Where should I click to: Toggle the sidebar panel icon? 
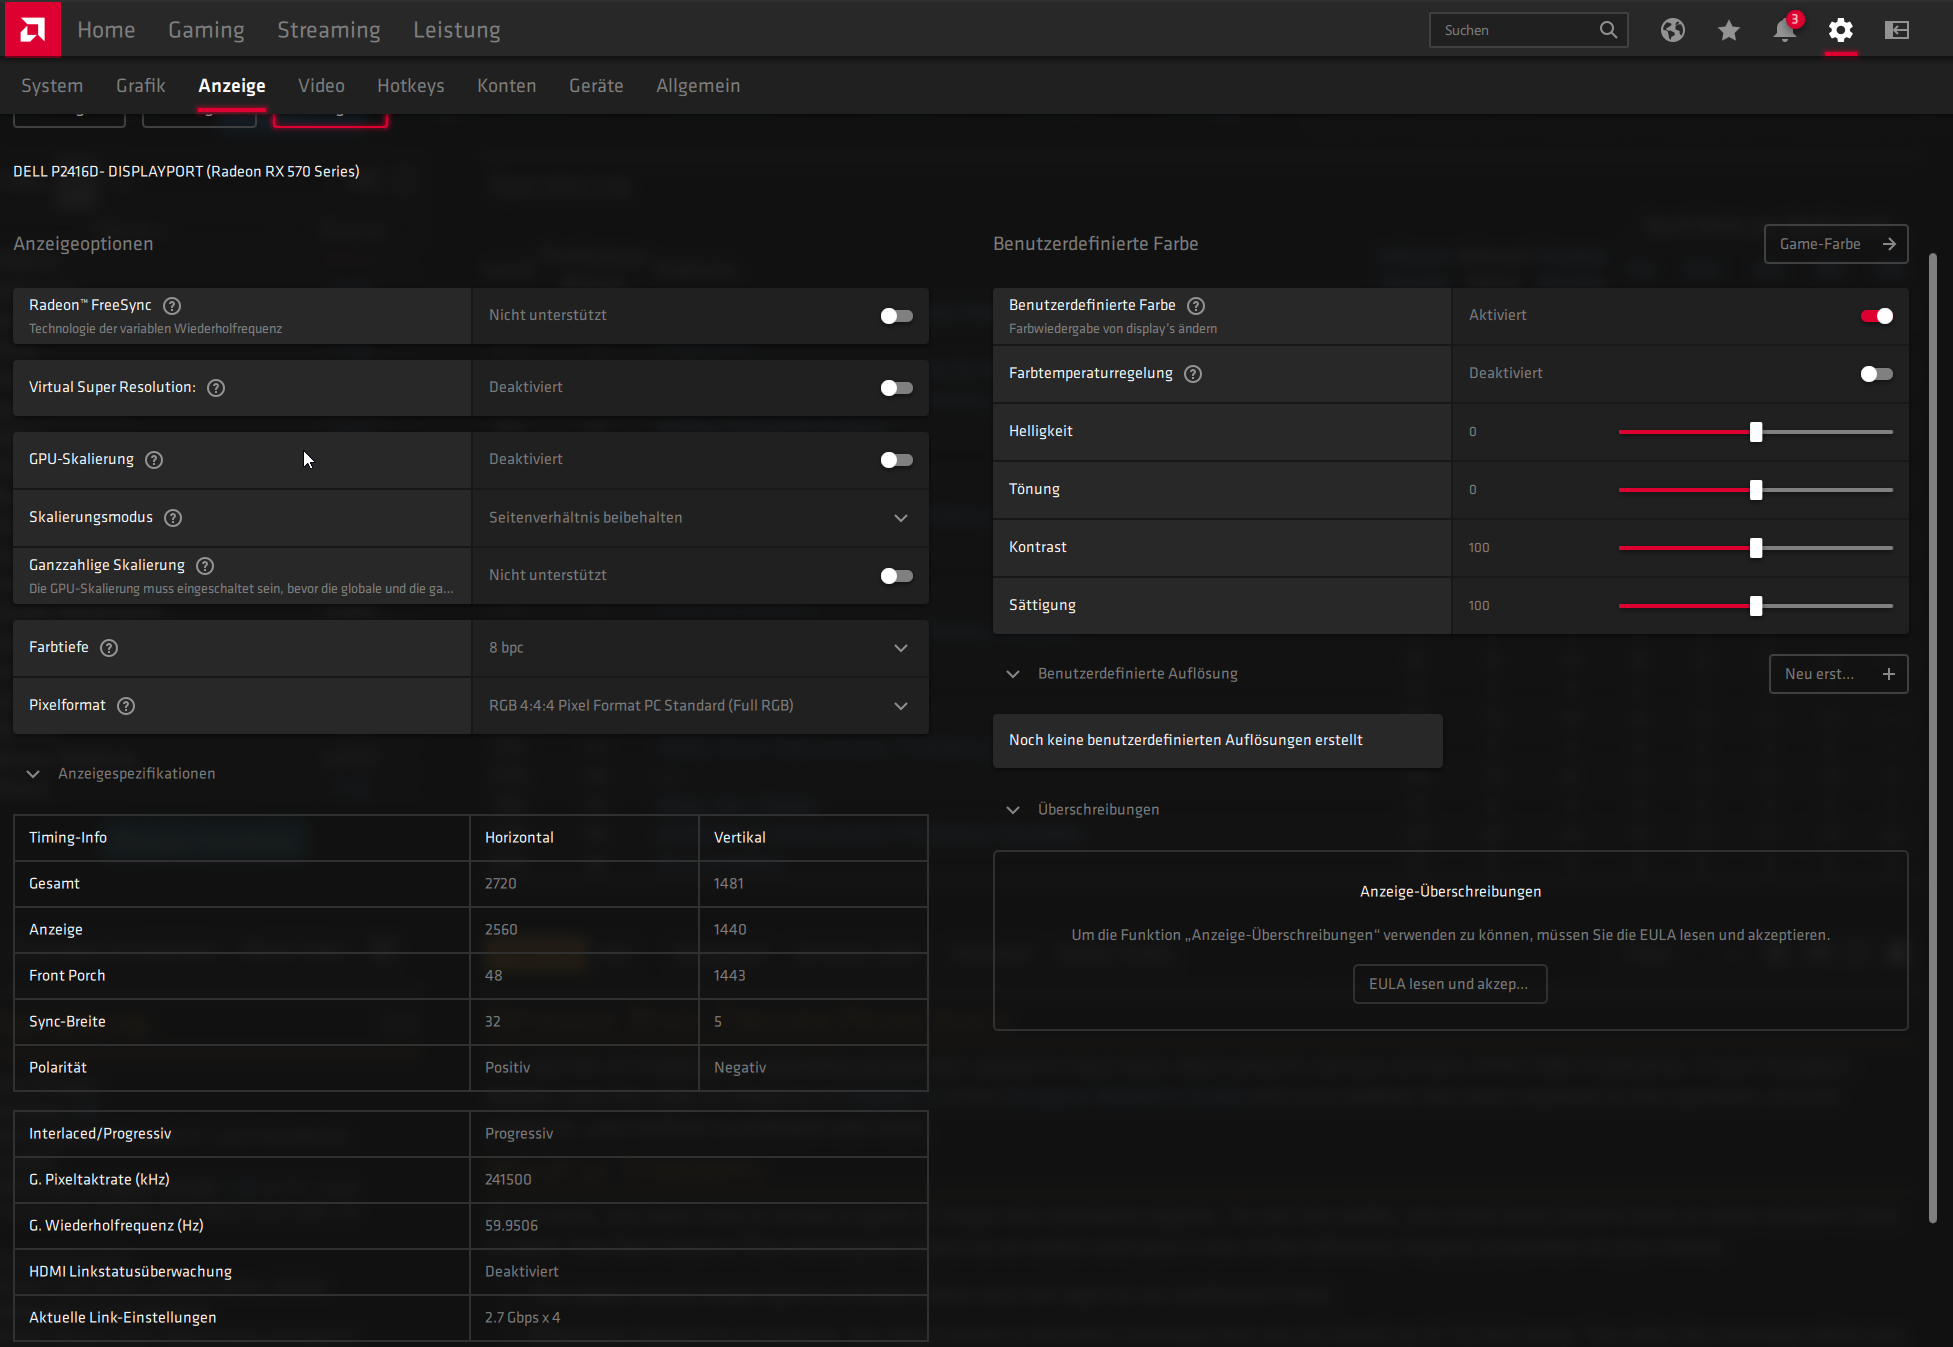(1897, 30)
